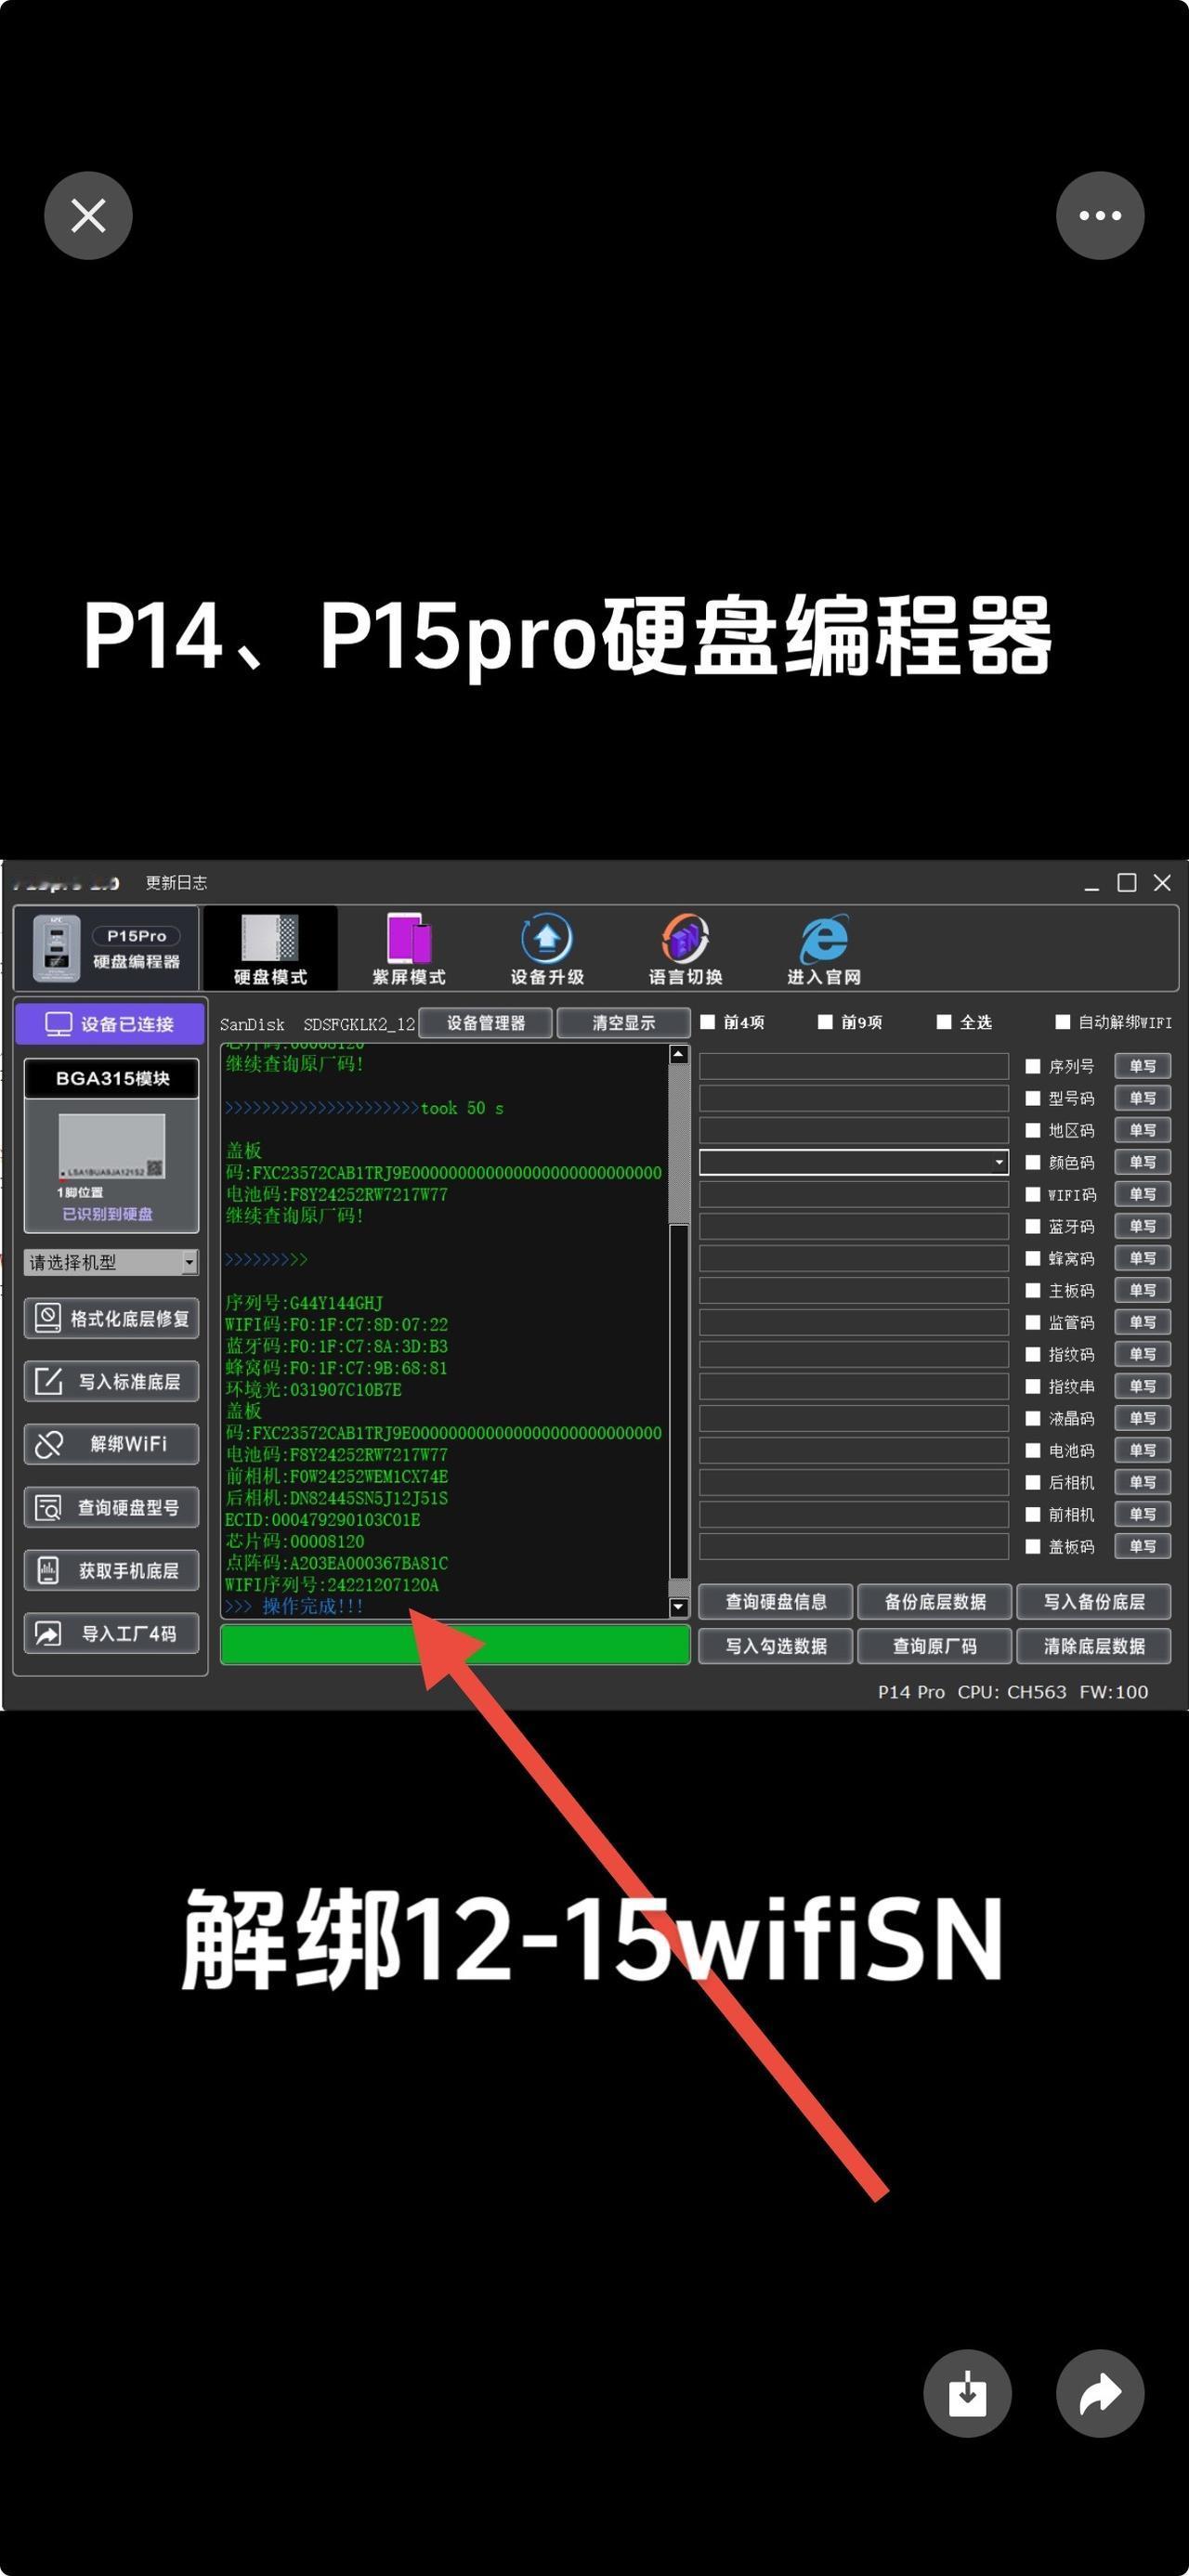Viewport: 1189px width, 2576px height.
Task: Click 语言切换 language switch icon
Action: point(685,948)
